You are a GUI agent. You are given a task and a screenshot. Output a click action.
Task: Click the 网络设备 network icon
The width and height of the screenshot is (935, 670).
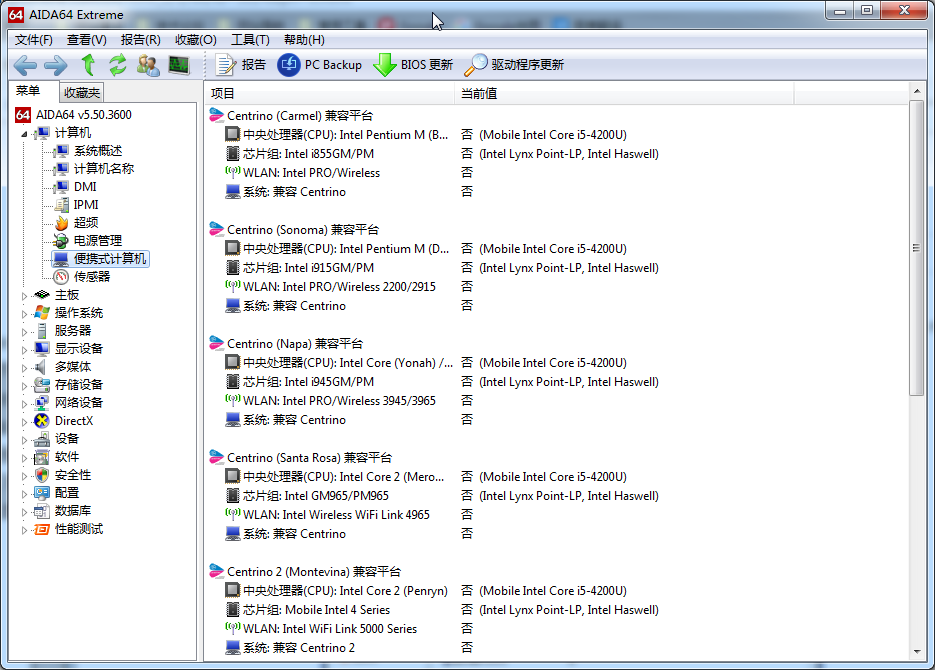click(x=42, y=402)
